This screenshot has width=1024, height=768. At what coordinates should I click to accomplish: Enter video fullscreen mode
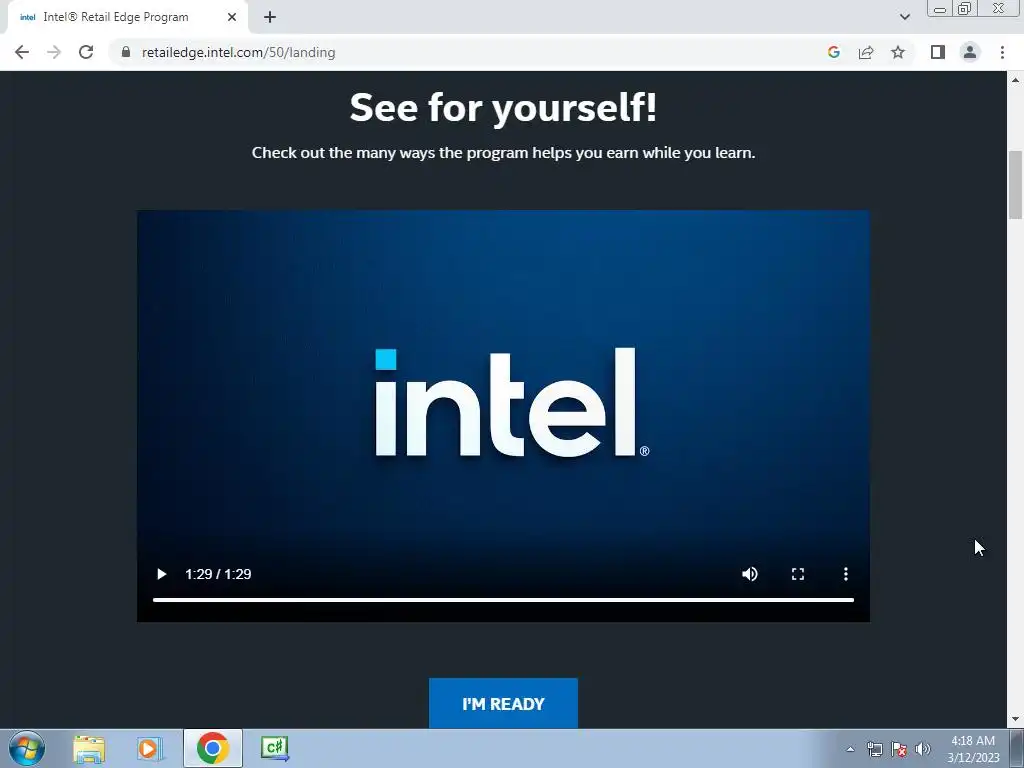[797, 574]
